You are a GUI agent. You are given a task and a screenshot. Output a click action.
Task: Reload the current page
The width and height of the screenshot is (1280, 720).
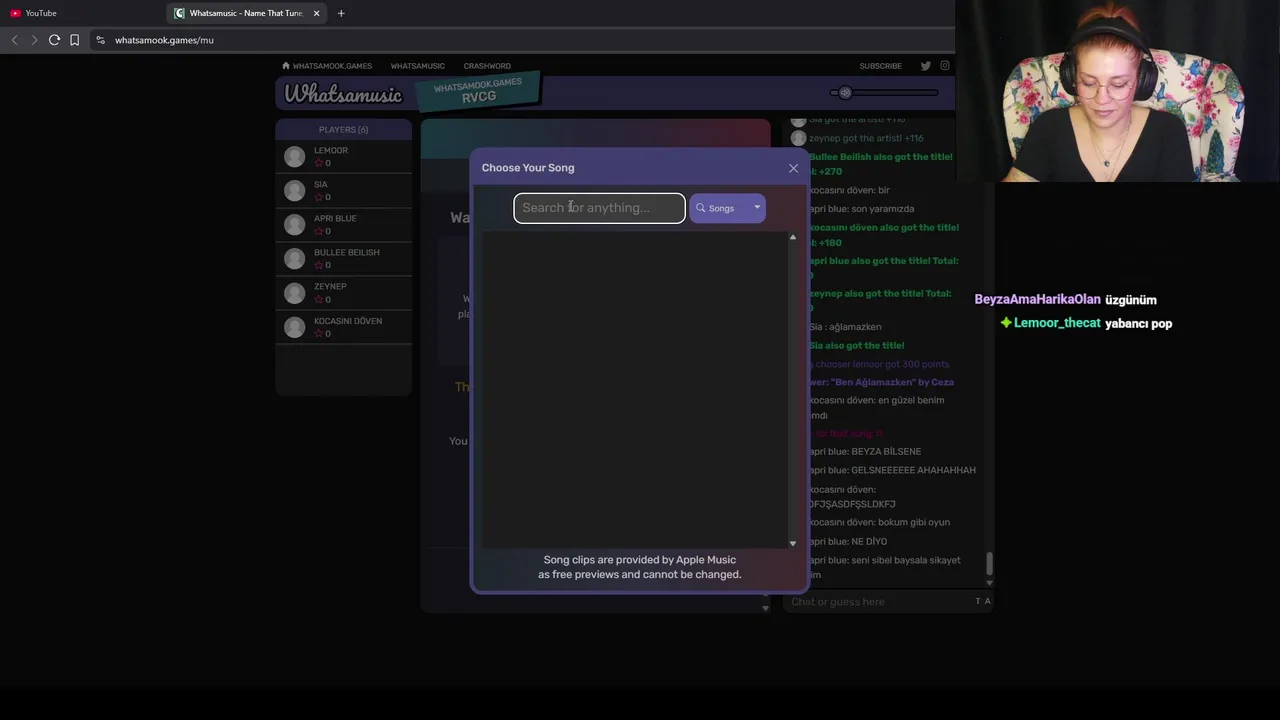[54, 40]
